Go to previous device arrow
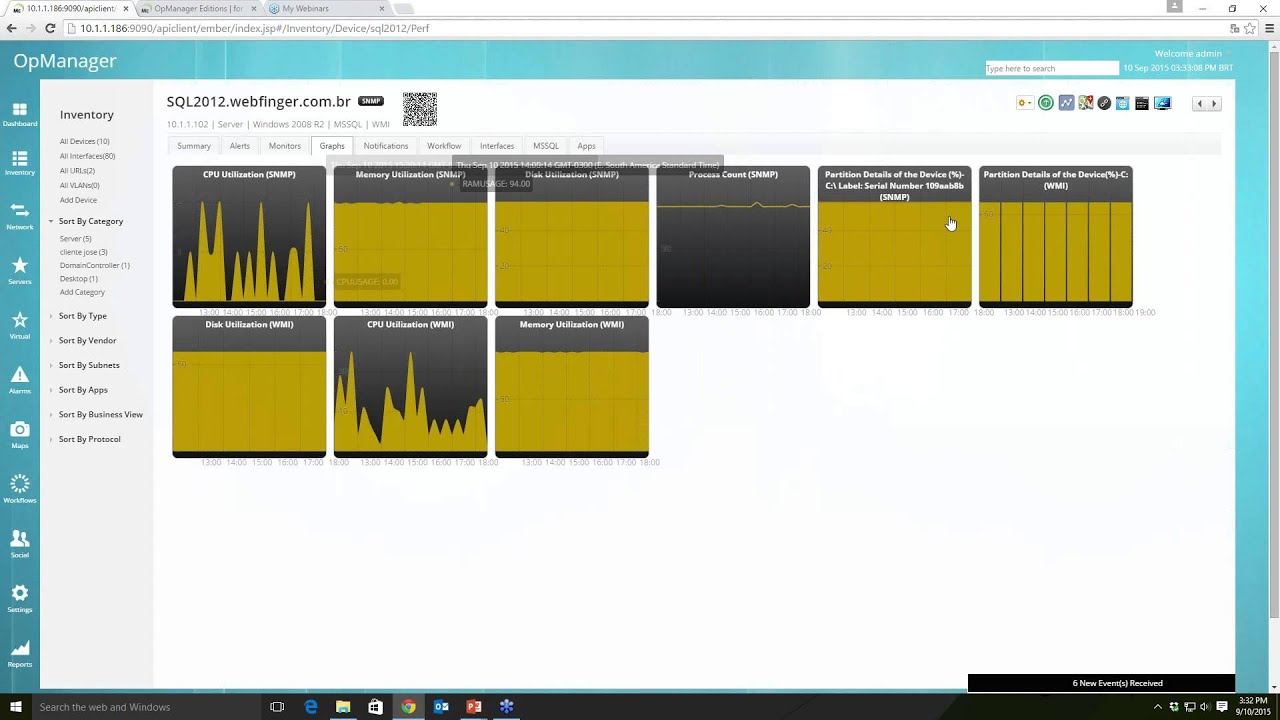This screenshot has width=1280, height=720. (1199, 104)
